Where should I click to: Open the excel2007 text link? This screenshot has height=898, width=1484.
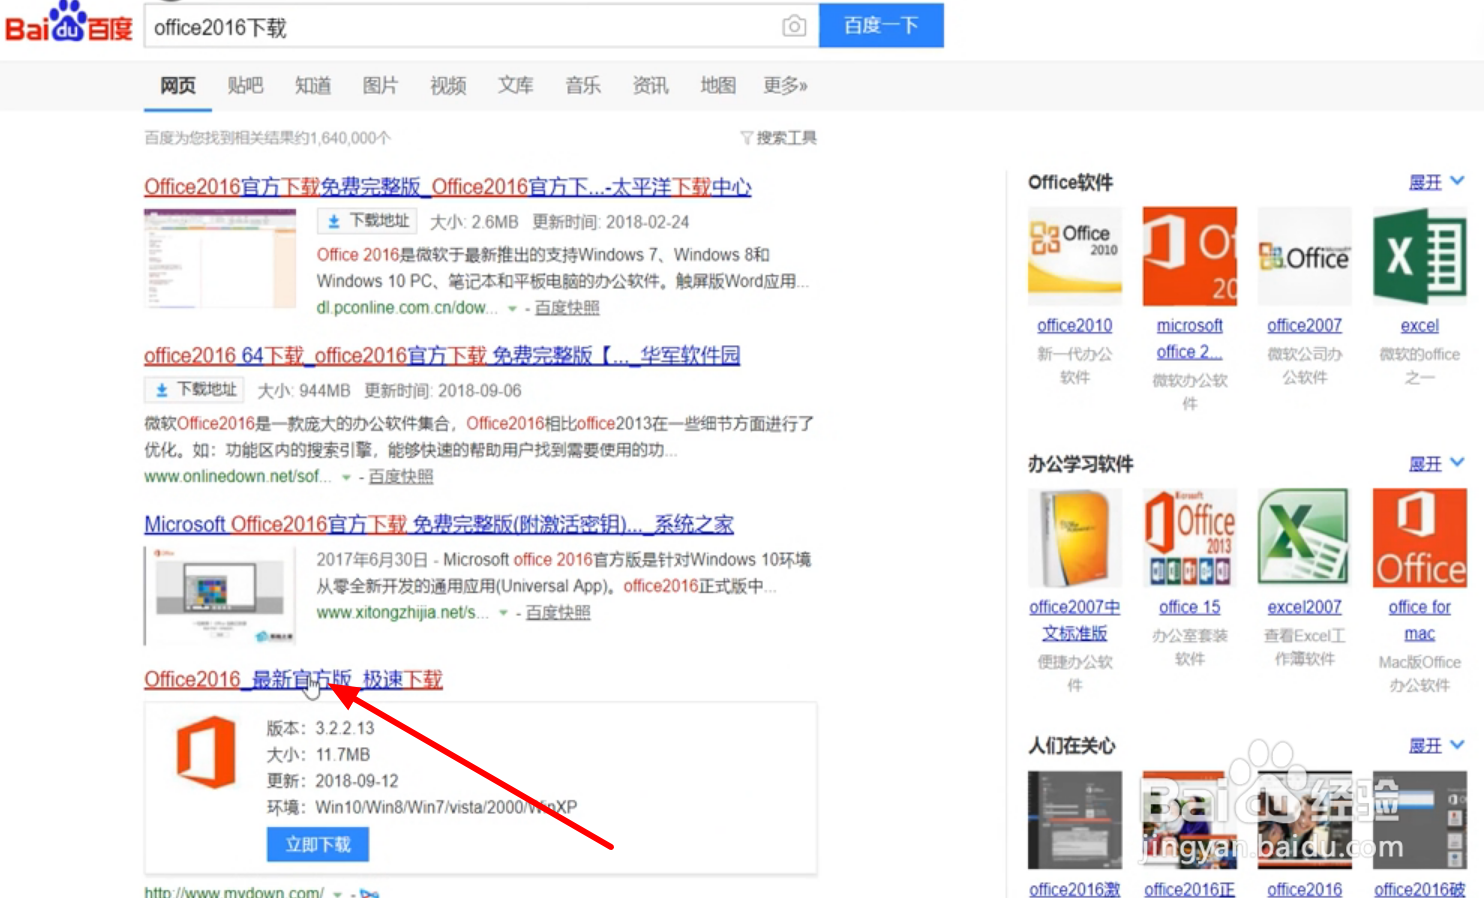pos(1305,608)
